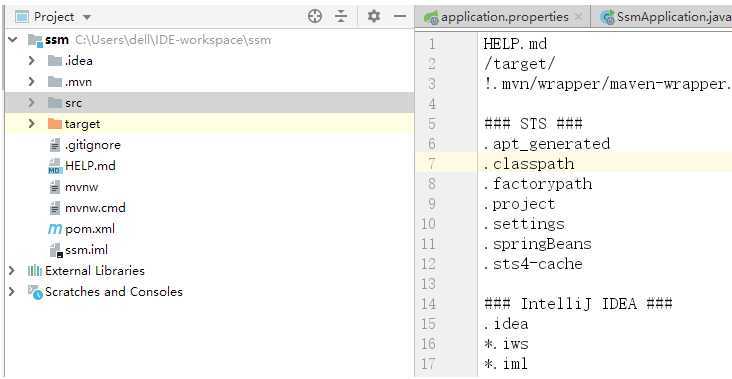This screenshot has width=732, height=379.
Task: Select HELP.md file
Action: (x=90, y=166)
